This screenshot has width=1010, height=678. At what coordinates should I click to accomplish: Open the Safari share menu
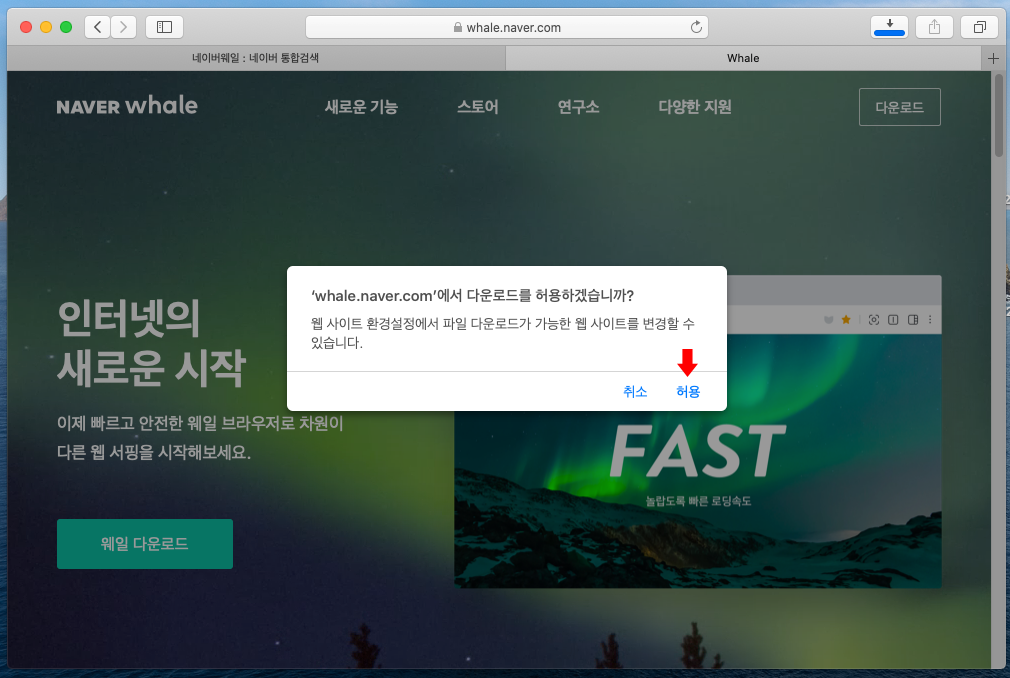[934, 27]
